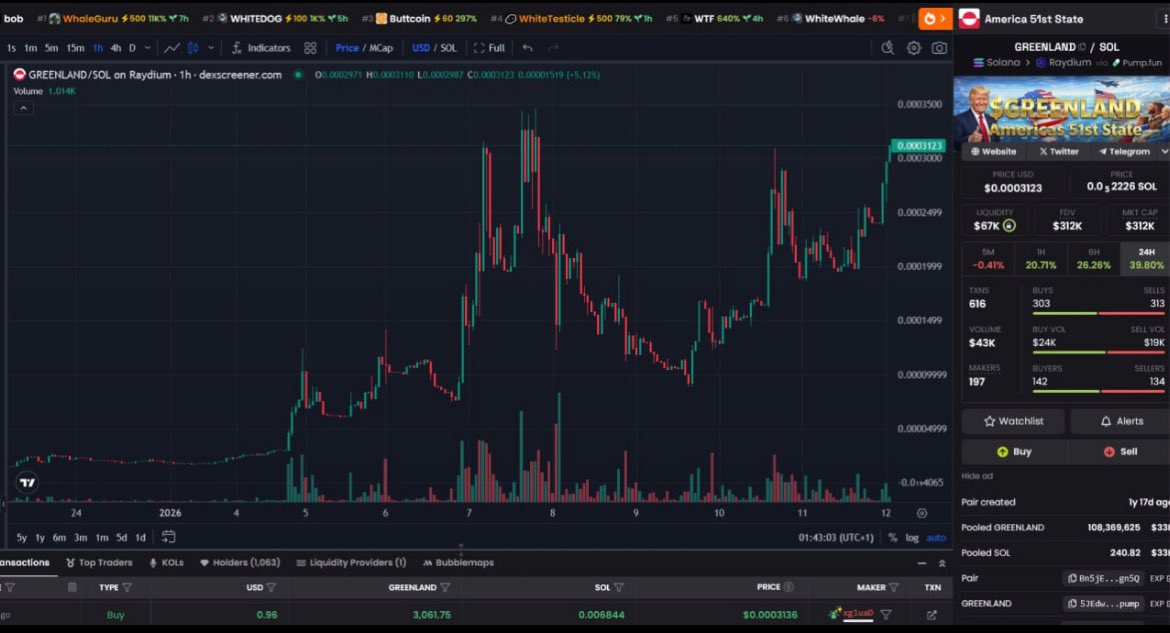Set chart range to 5d
The image size is (1170, 633).
(121, 537)
